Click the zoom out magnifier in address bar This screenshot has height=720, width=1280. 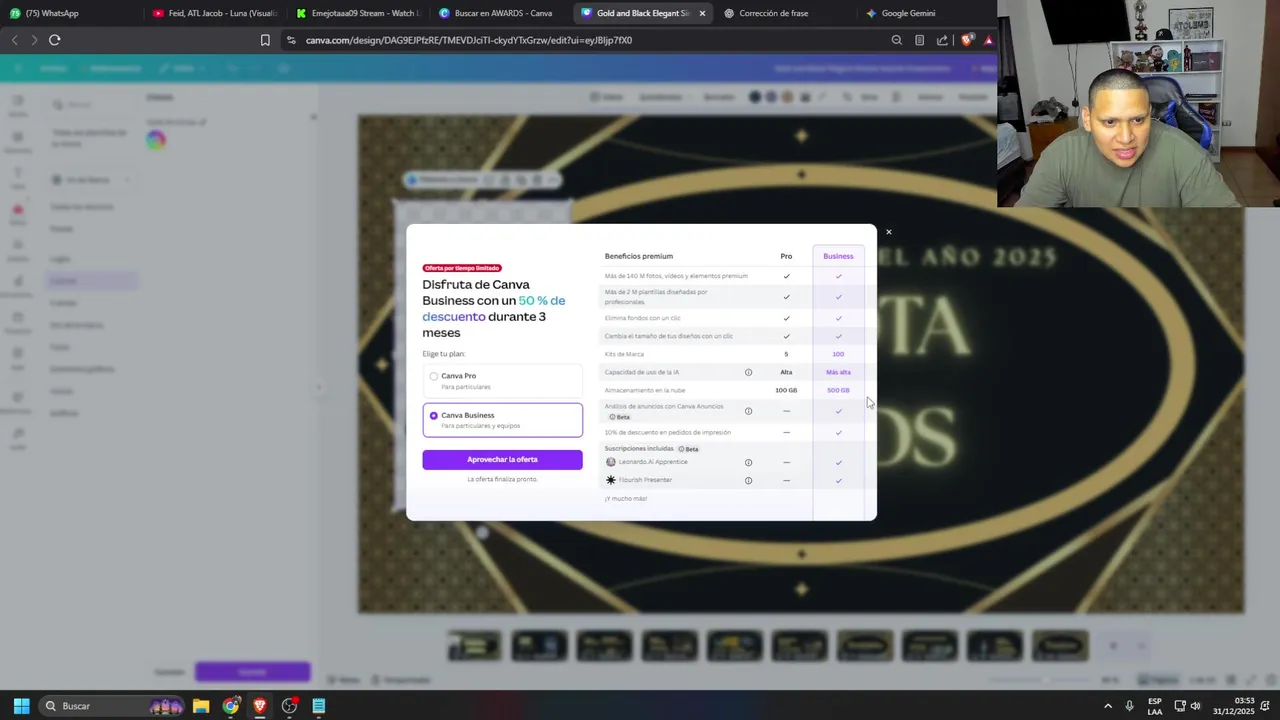(x=897, y=40)
